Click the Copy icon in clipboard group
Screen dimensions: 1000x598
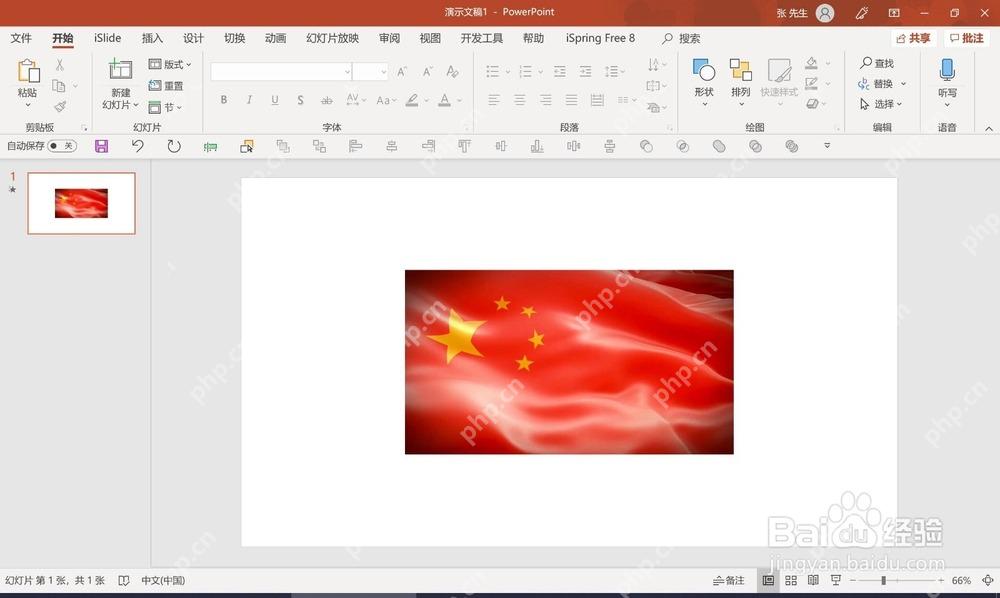pyautogui.click(x=58, y=85)
